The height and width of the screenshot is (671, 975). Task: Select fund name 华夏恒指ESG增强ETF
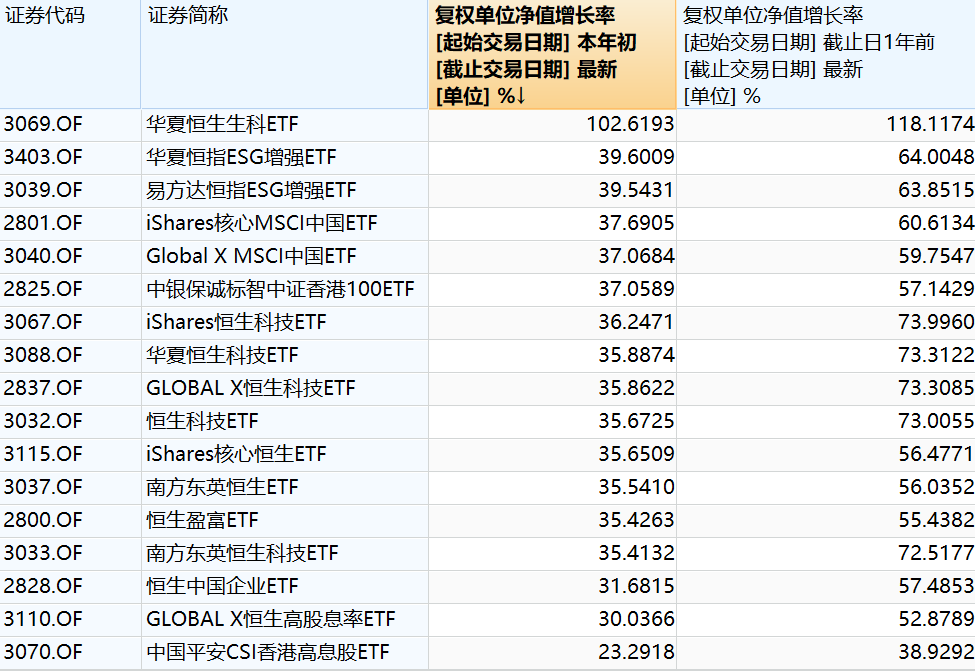click(241, 157)
